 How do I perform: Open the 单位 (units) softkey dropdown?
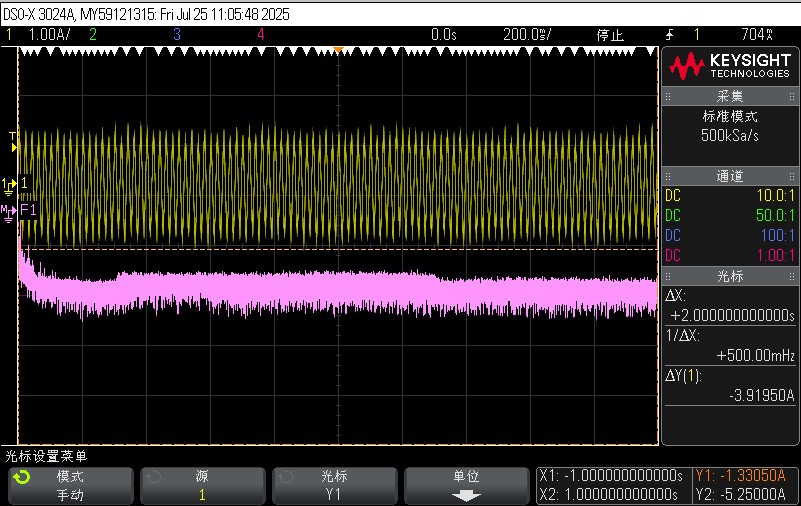[466, 486]
